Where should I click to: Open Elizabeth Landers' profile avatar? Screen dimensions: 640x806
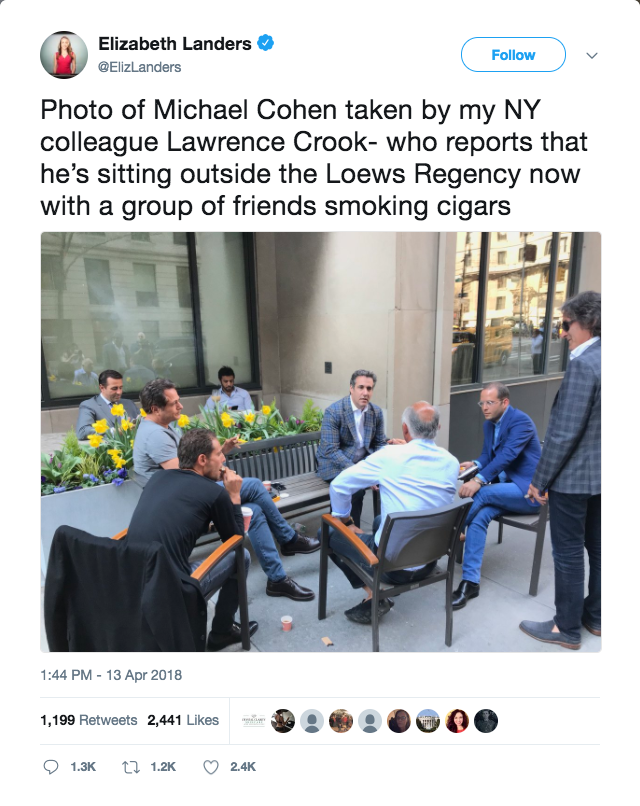(64, 54)
